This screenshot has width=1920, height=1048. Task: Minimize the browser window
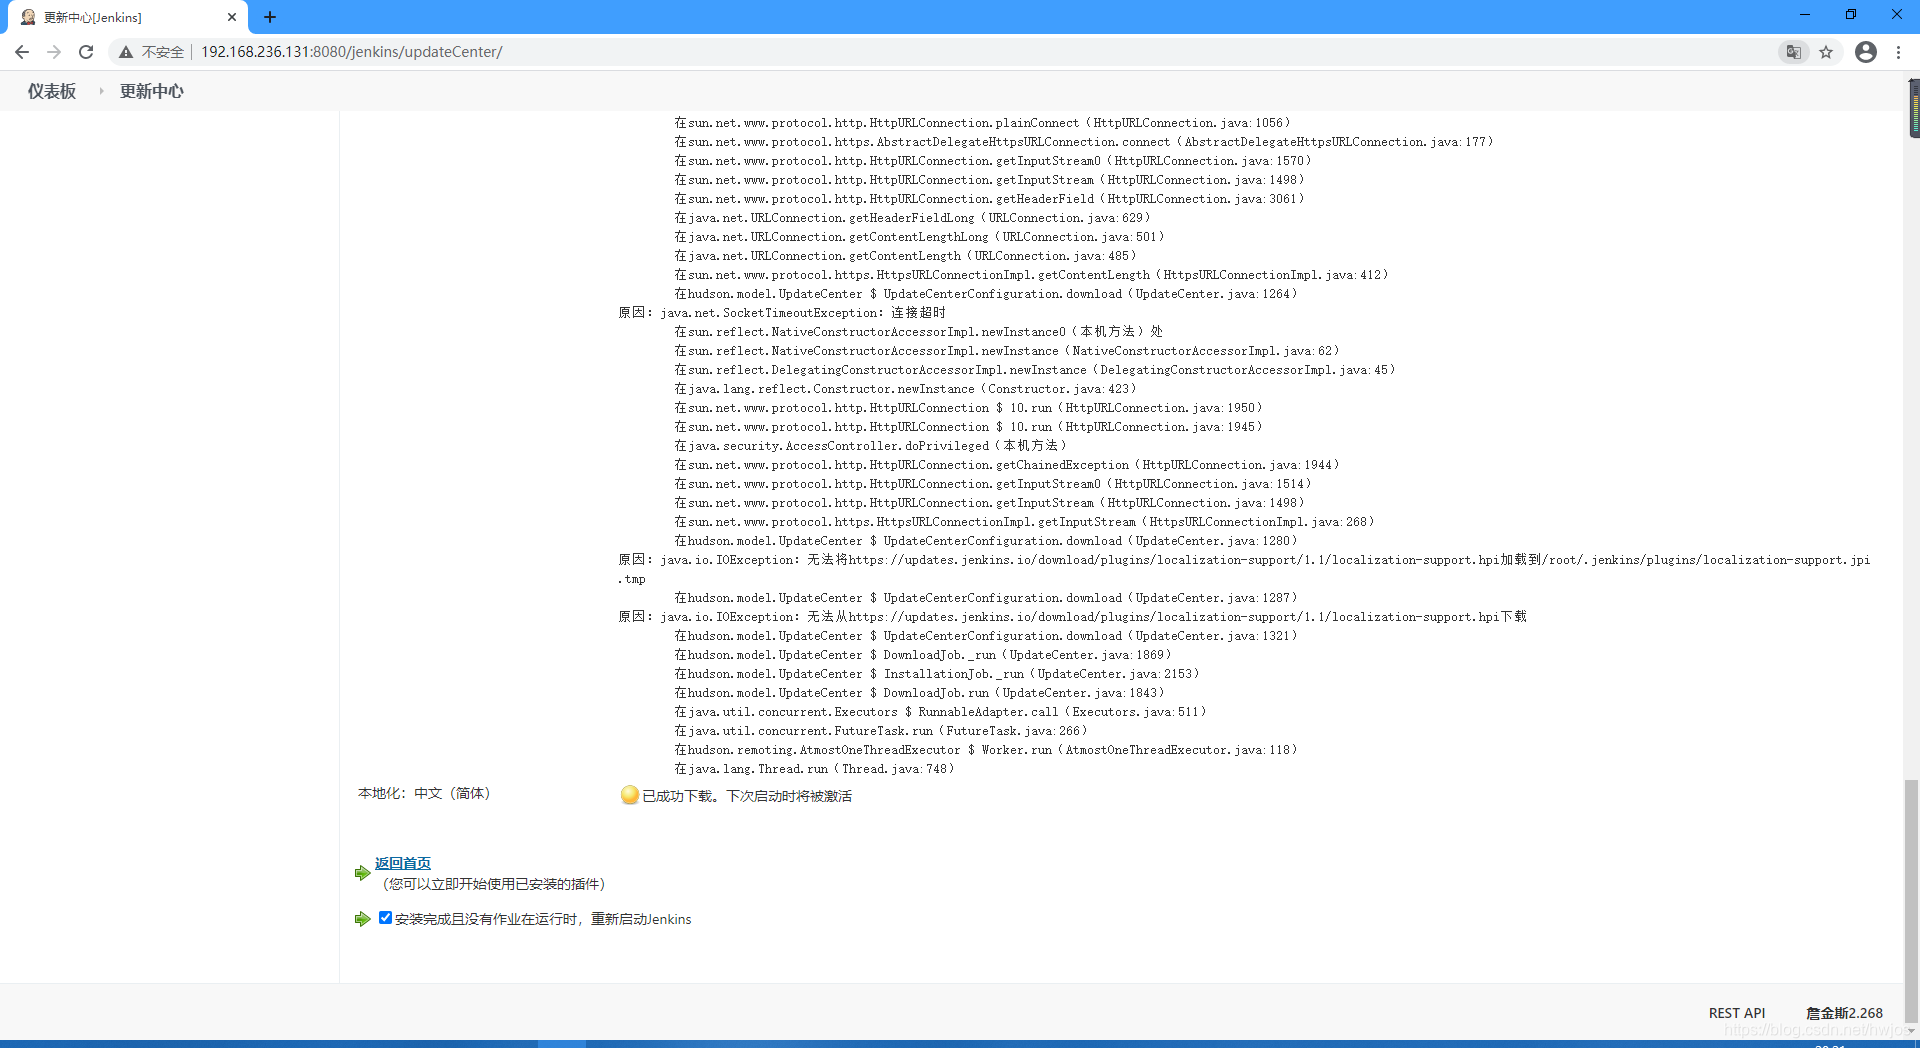pos(1805,15)
